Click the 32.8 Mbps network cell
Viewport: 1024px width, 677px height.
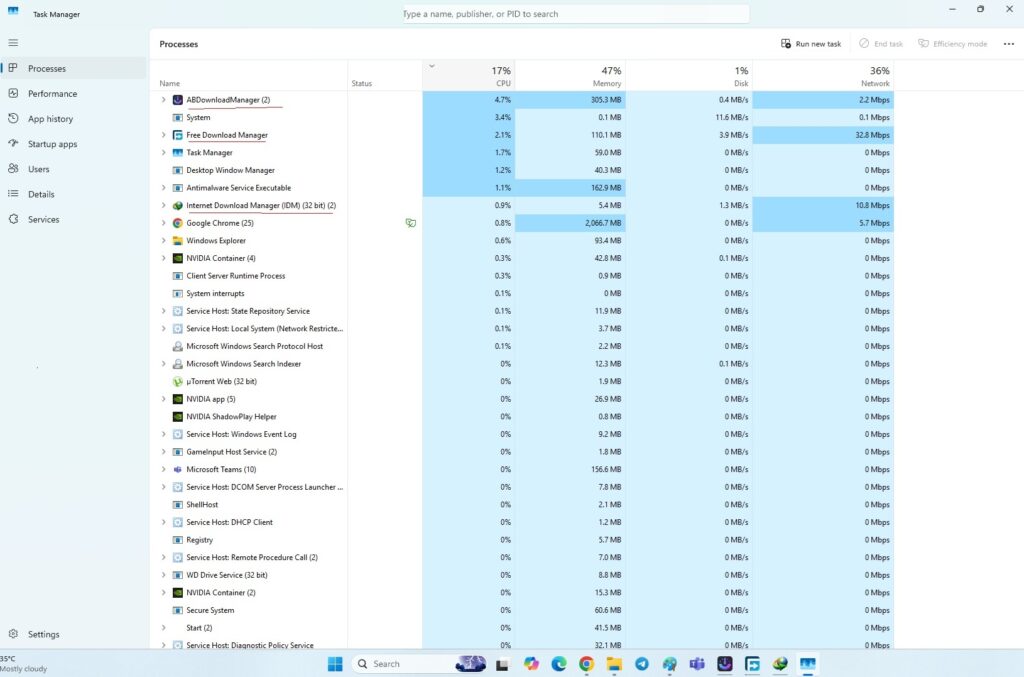coord(823,135)
